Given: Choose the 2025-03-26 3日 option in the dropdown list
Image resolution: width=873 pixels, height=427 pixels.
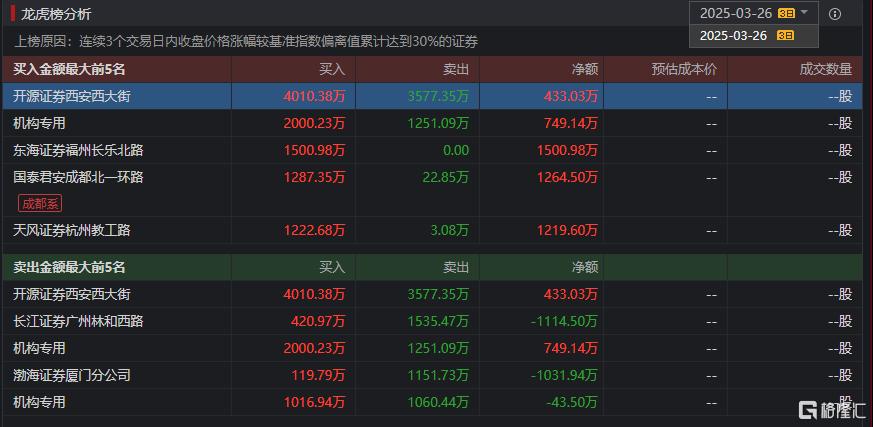Looking at the screenshot, I should (753, 36).
